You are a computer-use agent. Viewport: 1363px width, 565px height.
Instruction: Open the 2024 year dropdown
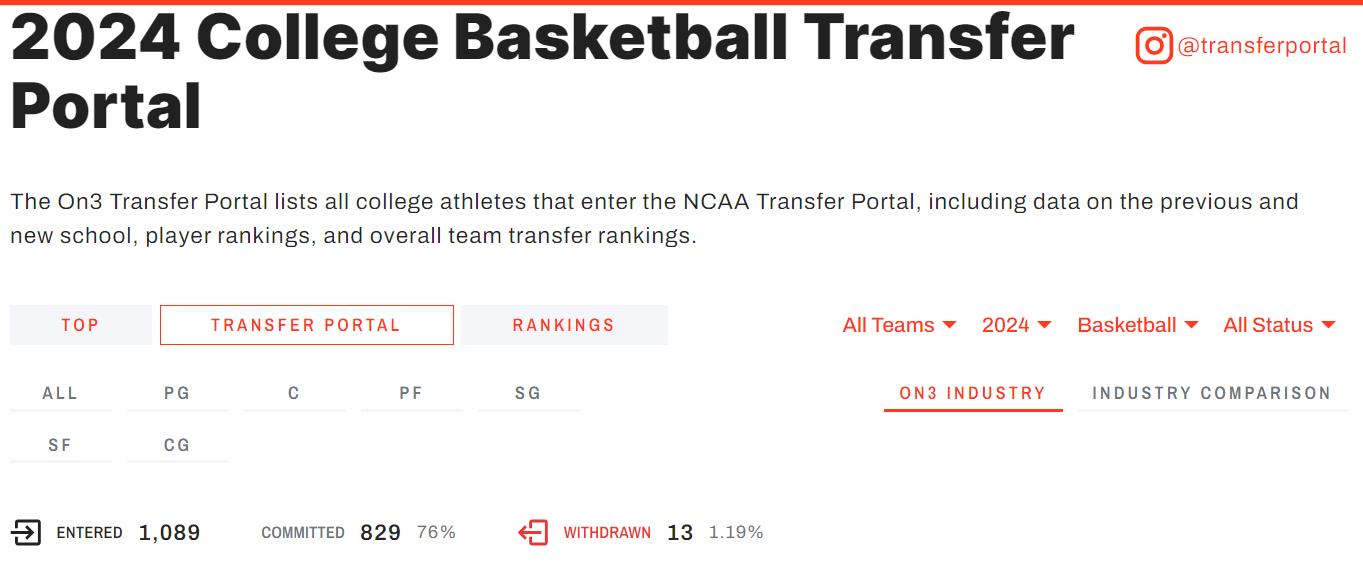1016,325
